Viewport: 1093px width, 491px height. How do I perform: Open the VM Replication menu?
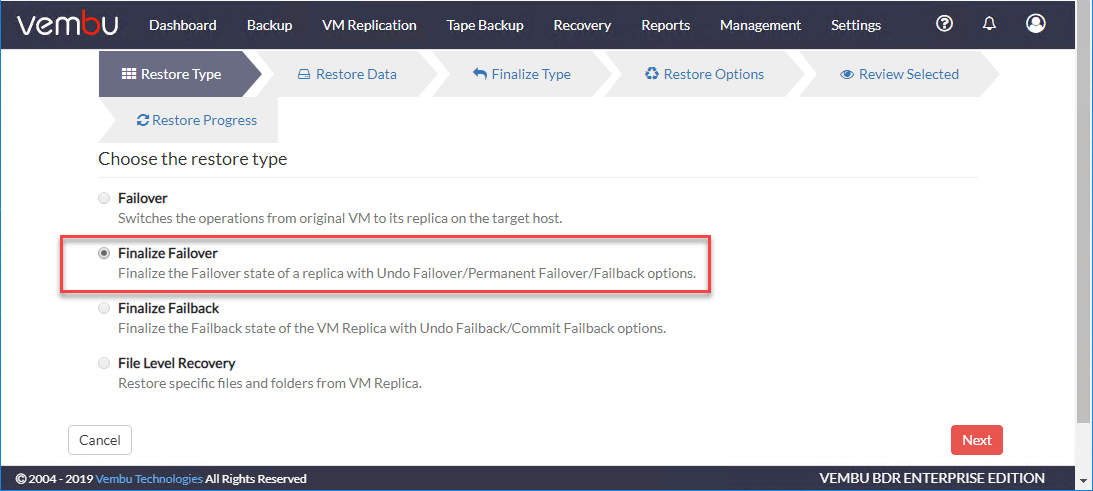[369, 25]
